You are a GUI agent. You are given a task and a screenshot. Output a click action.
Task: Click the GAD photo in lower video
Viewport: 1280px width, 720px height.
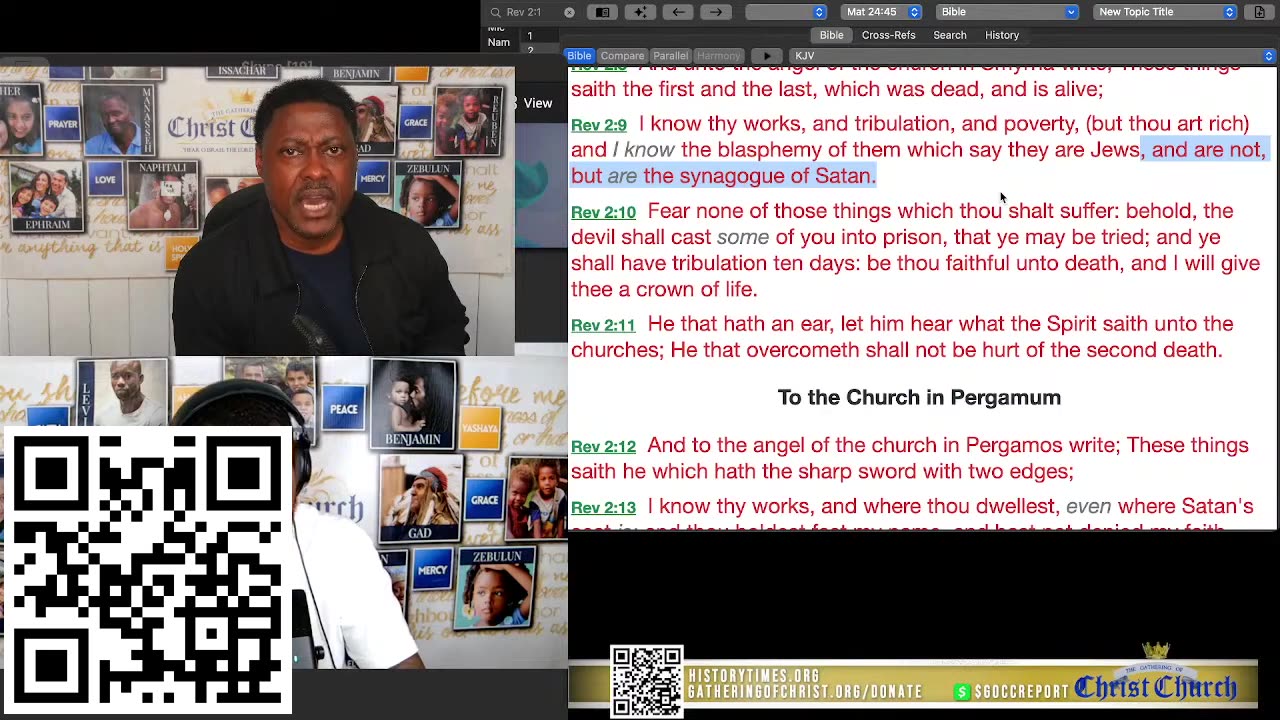tap(419, 496)
